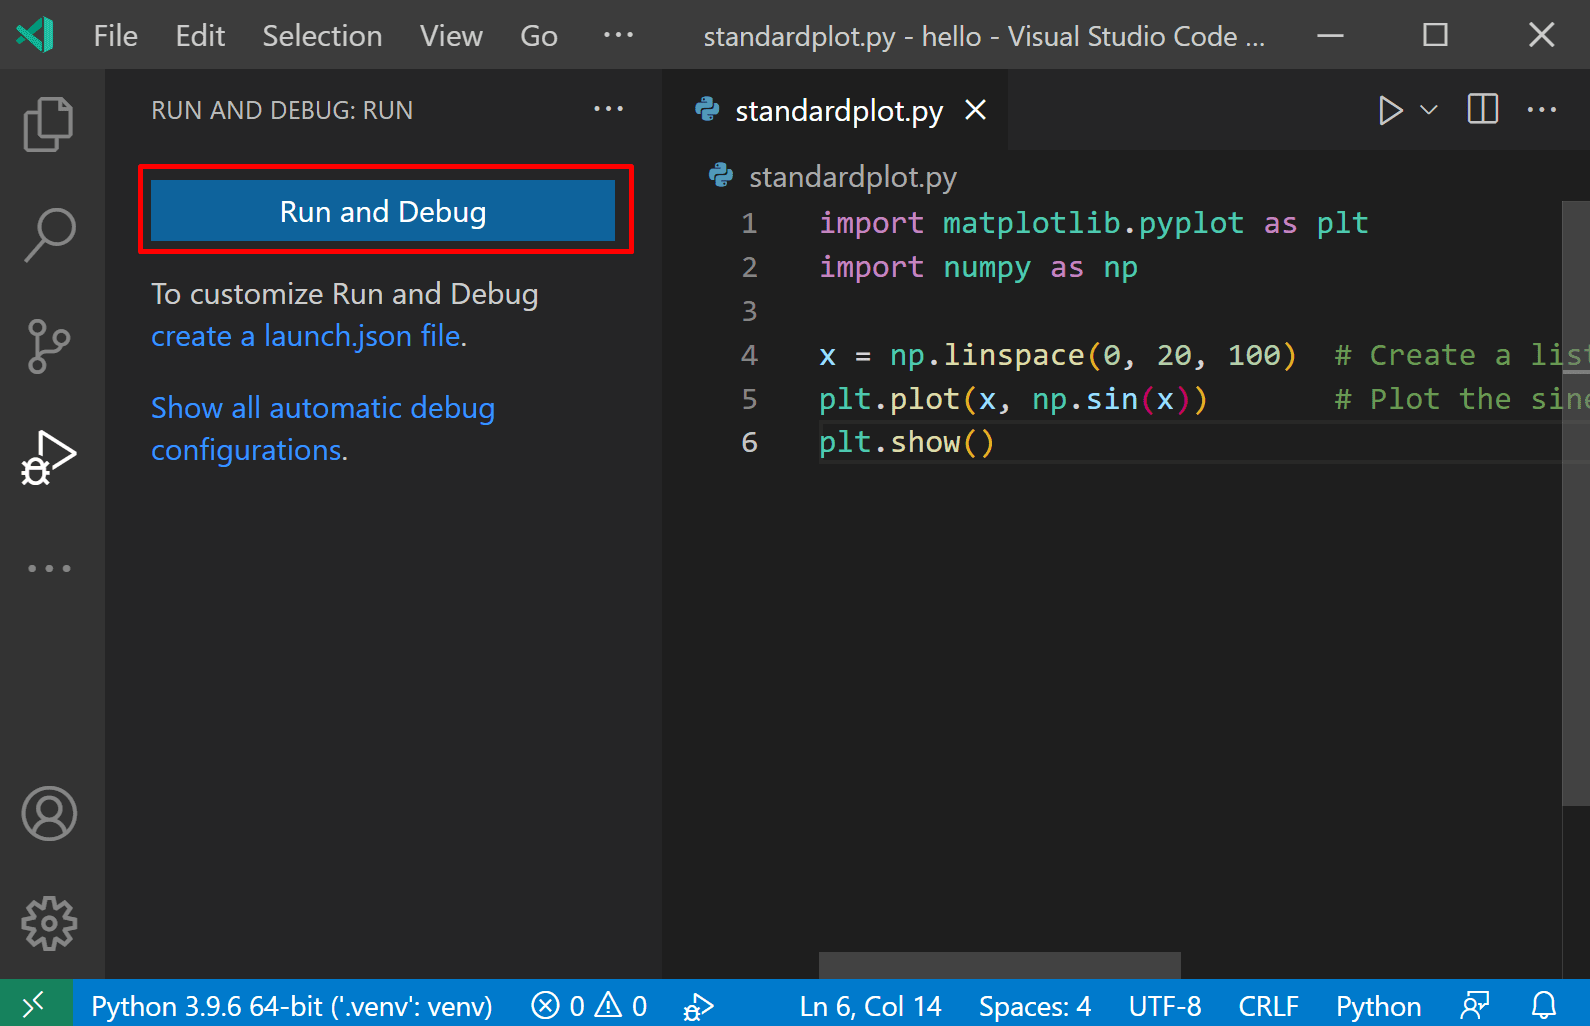Select the Run and Debug activity icon

click(x=48, y=458)
